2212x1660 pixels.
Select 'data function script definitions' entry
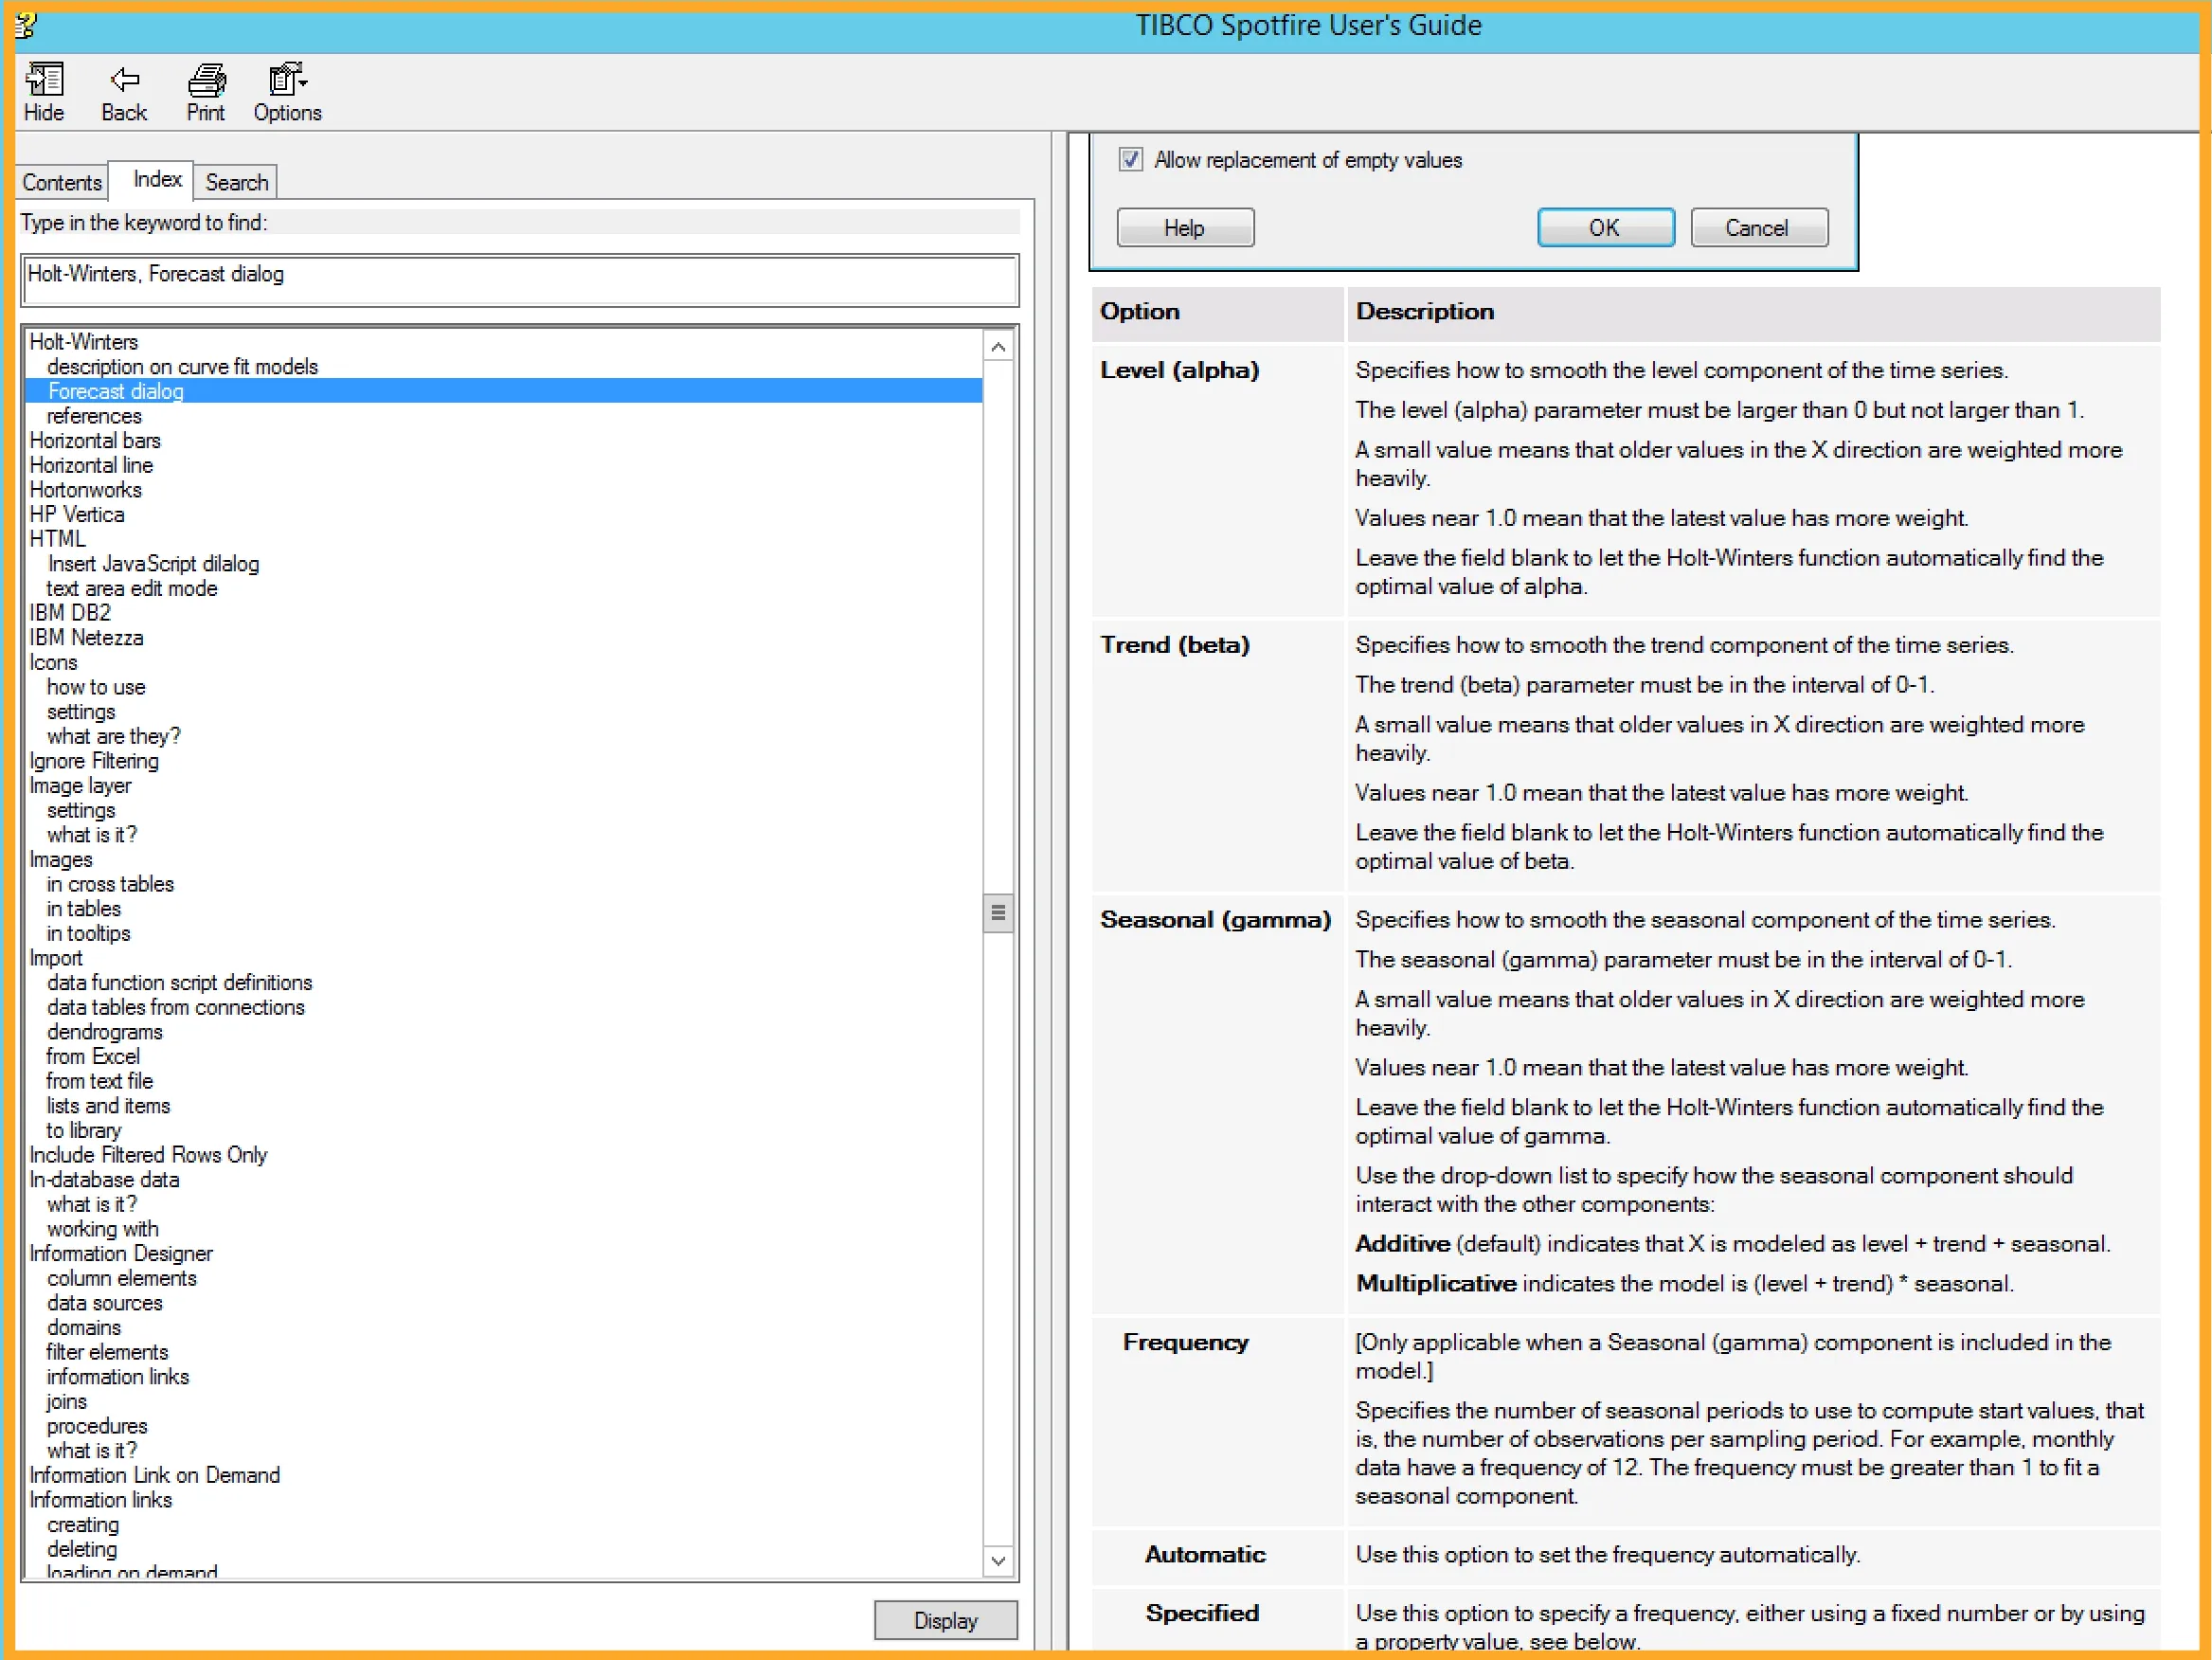coord(180,983)
